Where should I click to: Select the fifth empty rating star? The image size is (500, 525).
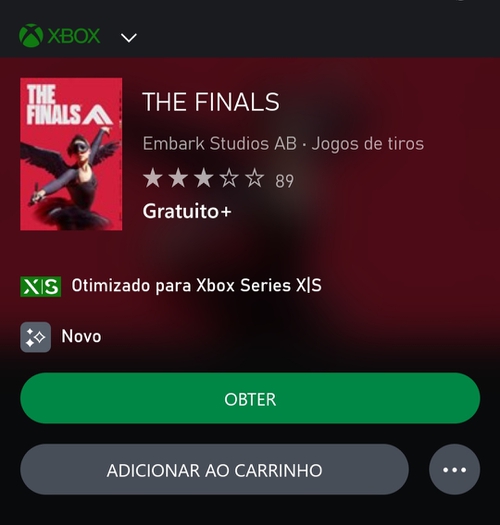point(255,178)
